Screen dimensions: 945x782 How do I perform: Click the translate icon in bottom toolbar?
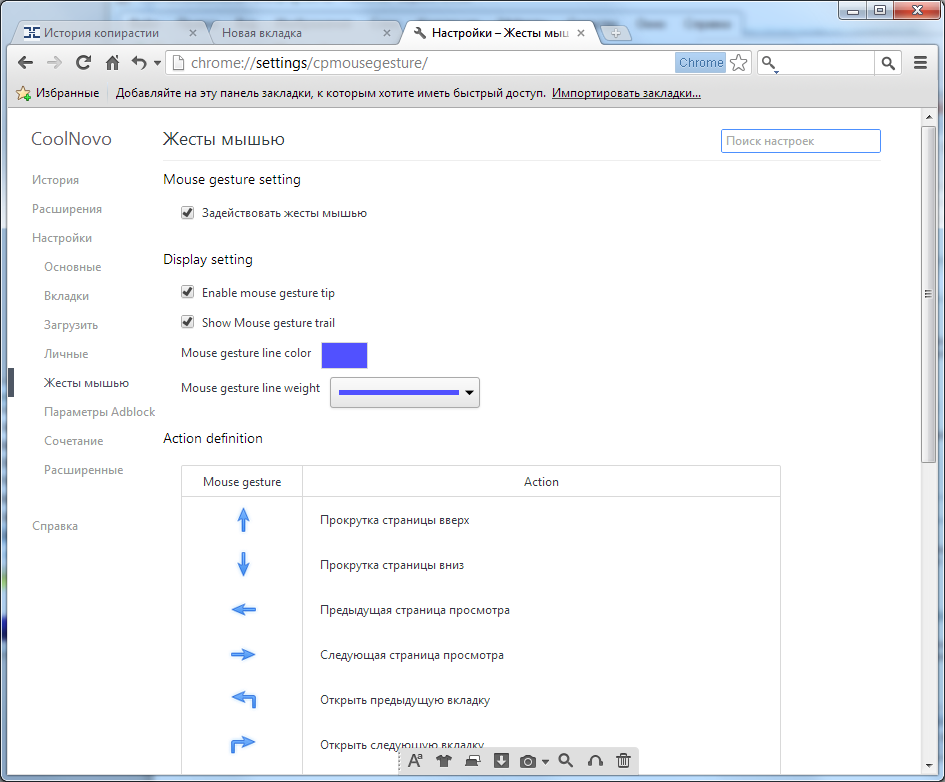point(416,761)
